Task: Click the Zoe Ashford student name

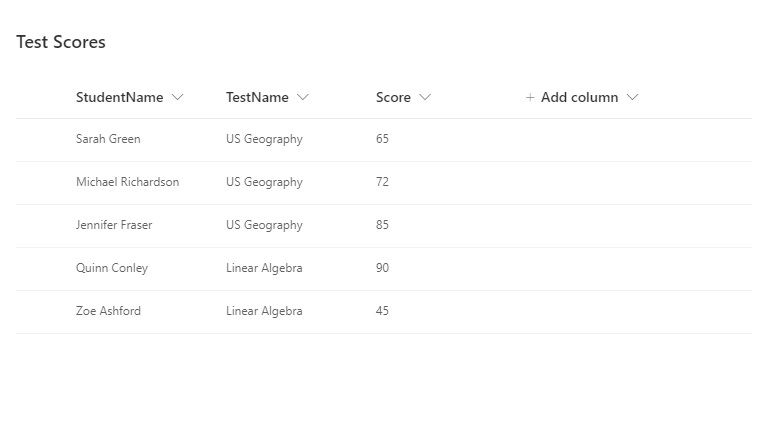Action: pyautogui.click(x=108, y=311)
